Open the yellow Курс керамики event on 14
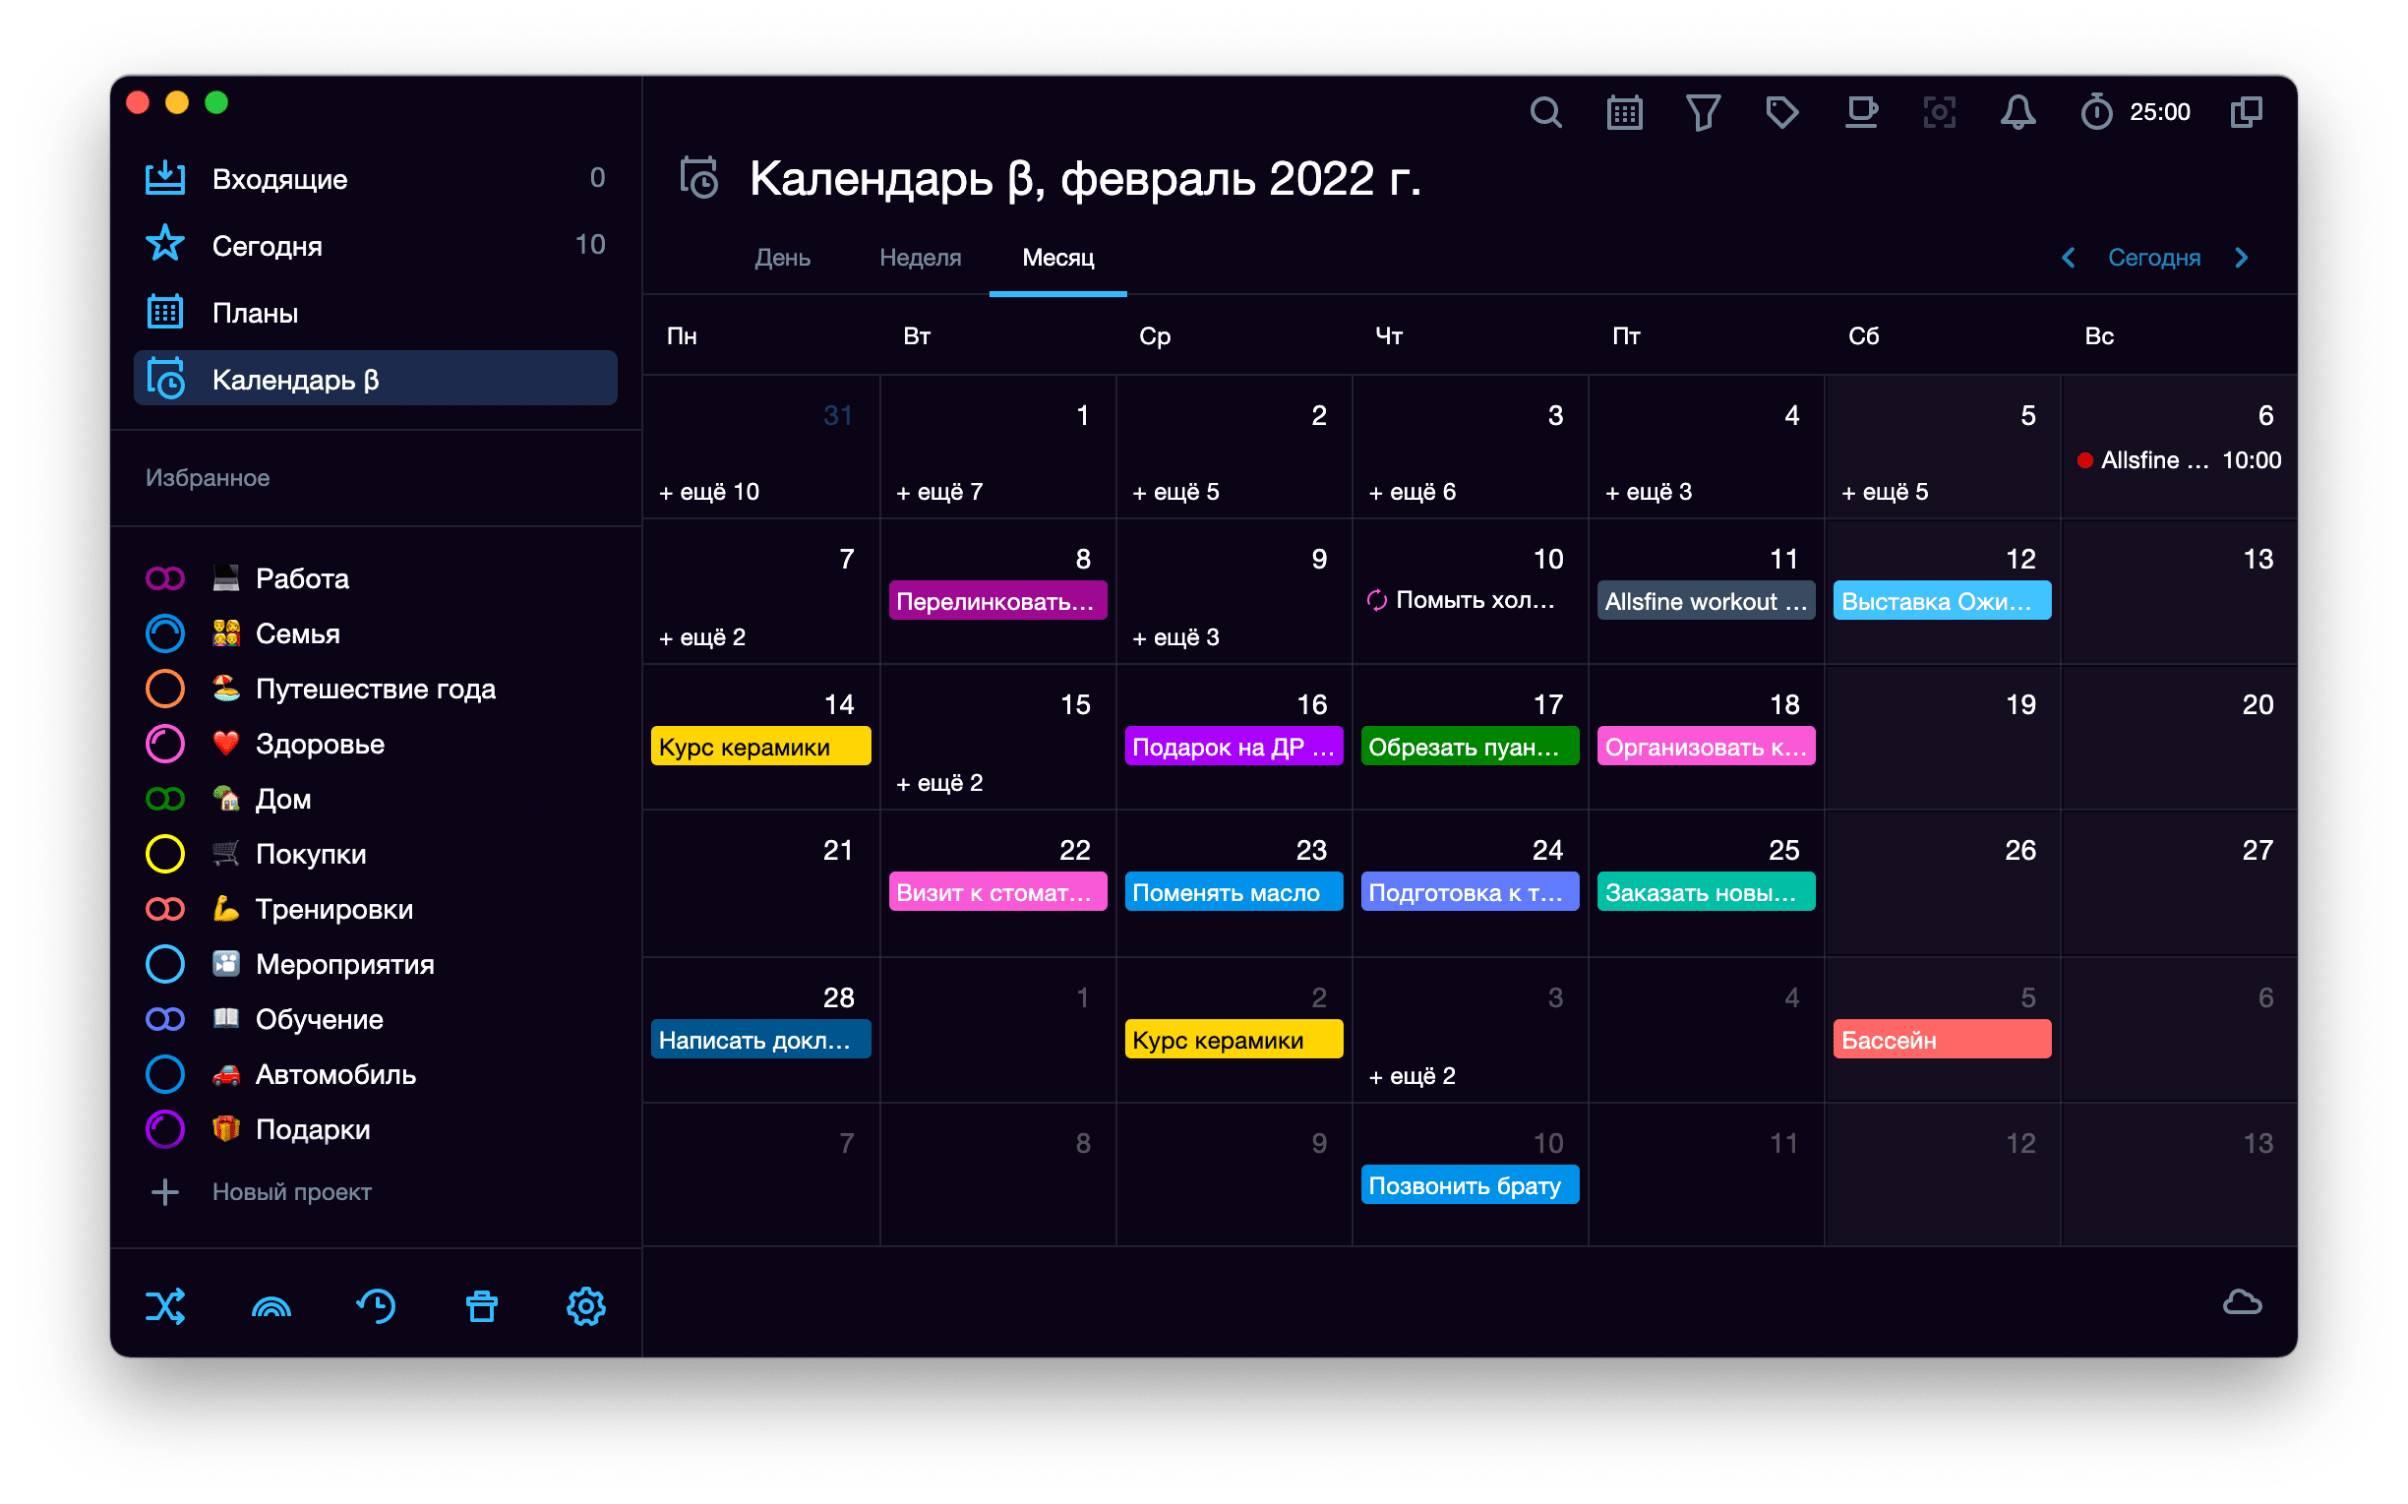The image size is (2408, 1504). pos(760,747)
